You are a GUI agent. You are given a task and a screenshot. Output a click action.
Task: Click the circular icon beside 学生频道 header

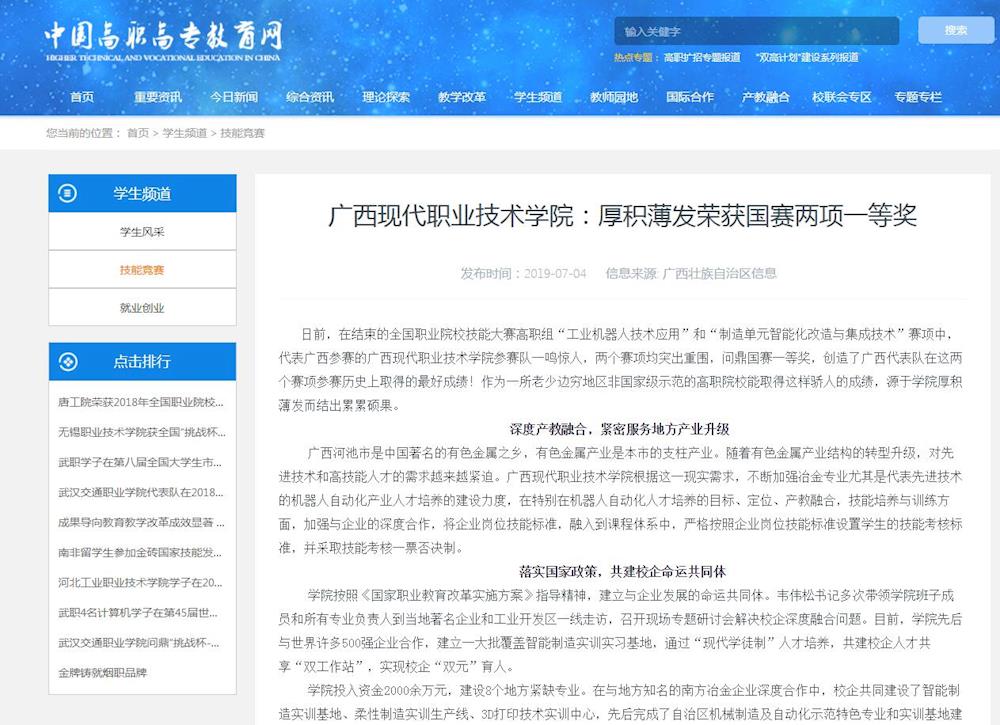click(65, 193)
